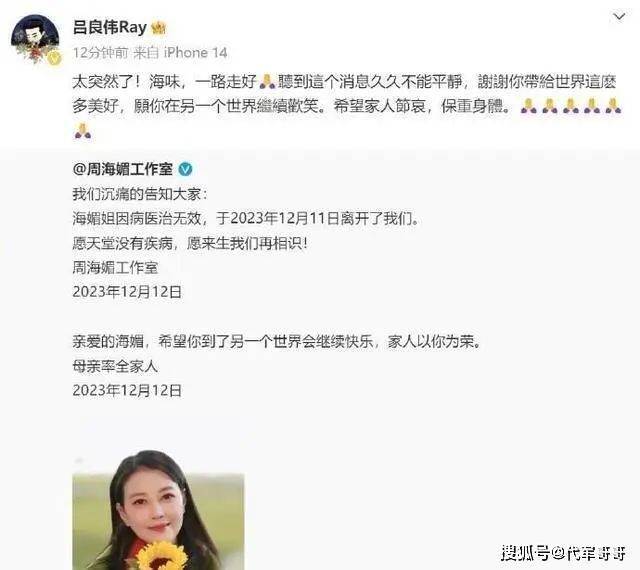
Task: Click the gold crown membership badge
Action: (x=158, y=28)
